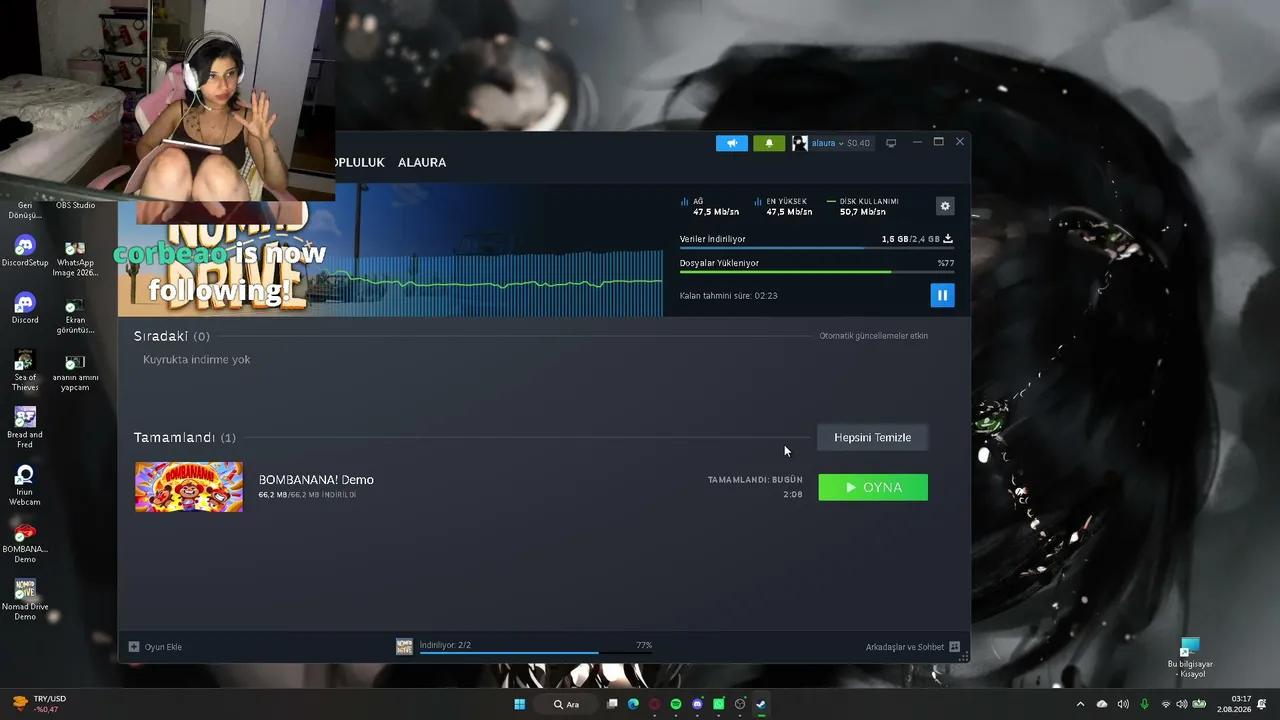
Task: Open the Windows Start menu
Action: (520, 704)
